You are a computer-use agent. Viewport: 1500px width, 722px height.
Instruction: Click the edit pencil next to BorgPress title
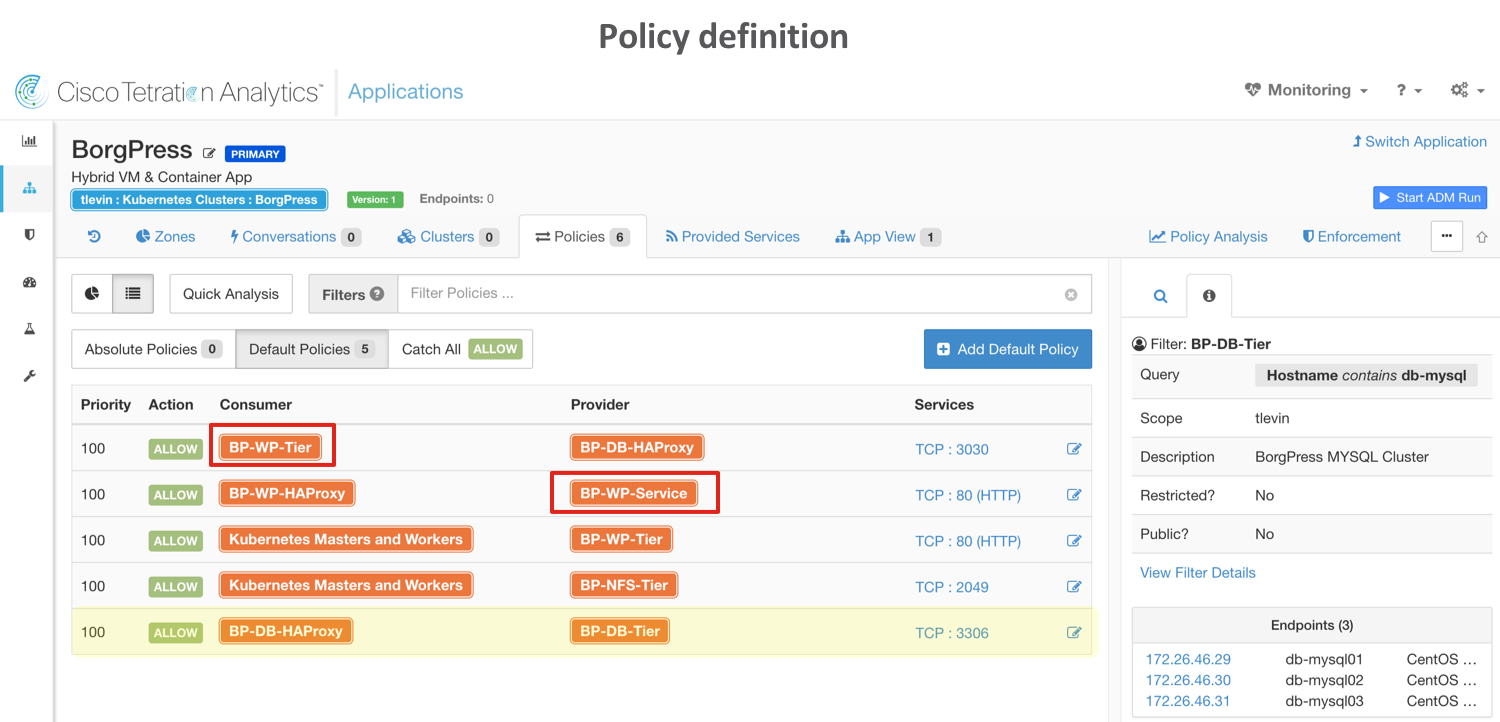209,153
